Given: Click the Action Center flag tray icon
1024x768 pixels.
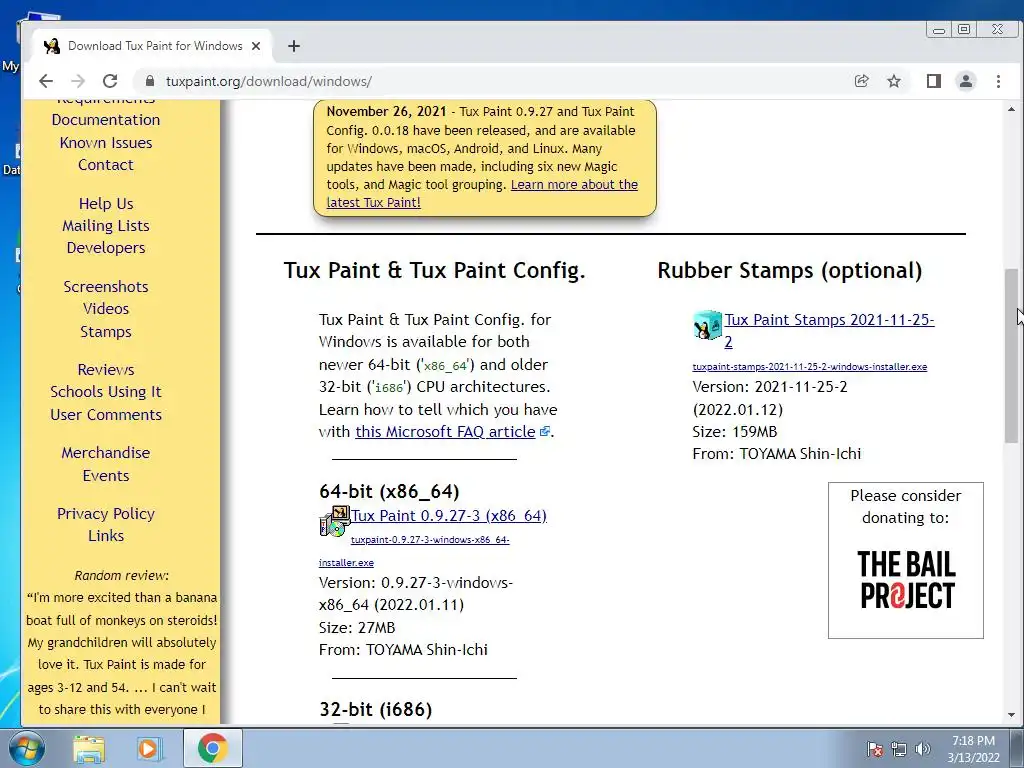Looking at the screenshot, I should point(874,749).
